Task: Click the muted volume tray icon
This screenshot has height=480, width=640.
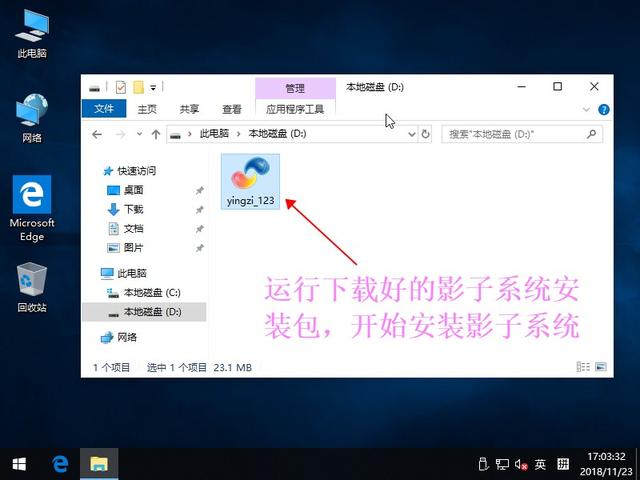Action: point(521,464)
